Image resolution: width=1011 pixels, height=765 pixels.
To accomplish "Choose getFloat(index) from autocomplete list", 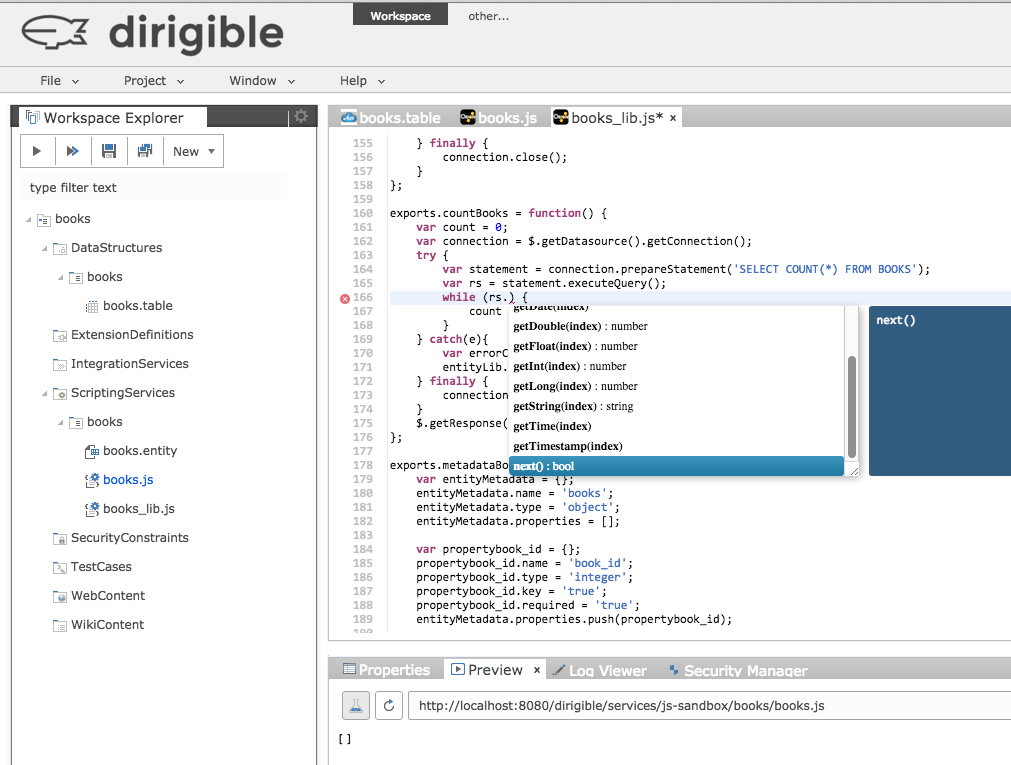I will 676,346.
